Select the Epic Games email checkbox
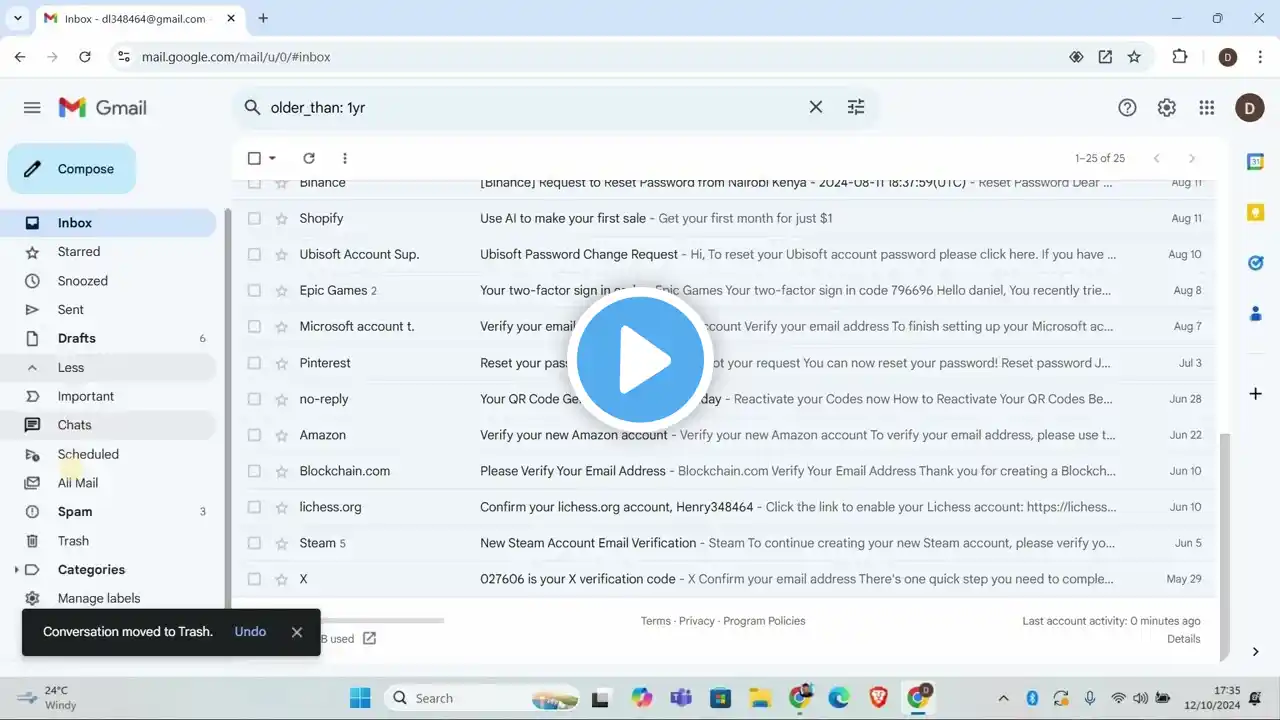Image resolution: width=1280 pixels, height=720 pixels. click(254, 290)
